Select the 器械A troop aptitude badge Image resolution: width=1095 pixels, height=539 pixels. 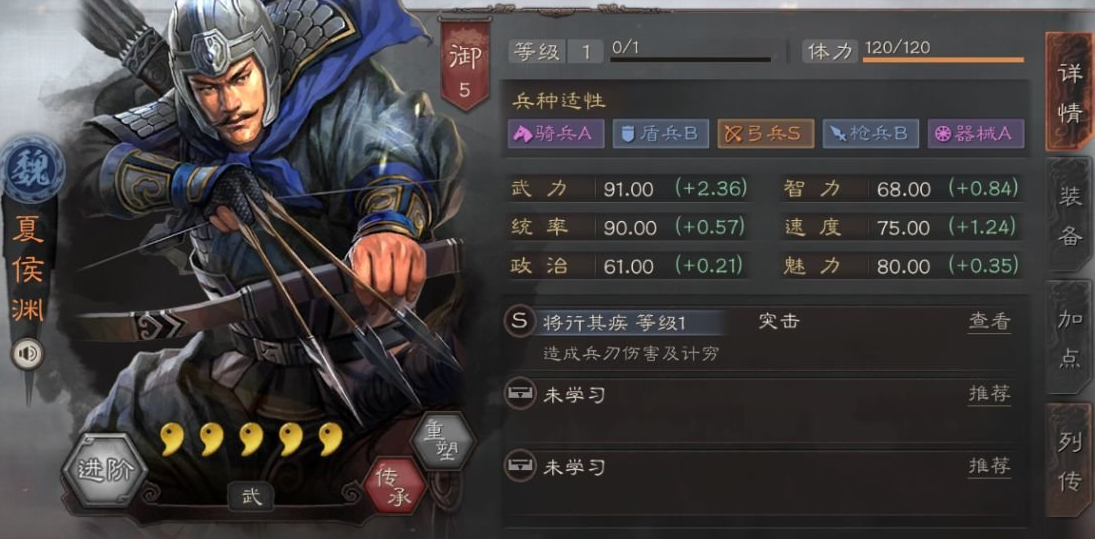[976, 135]
